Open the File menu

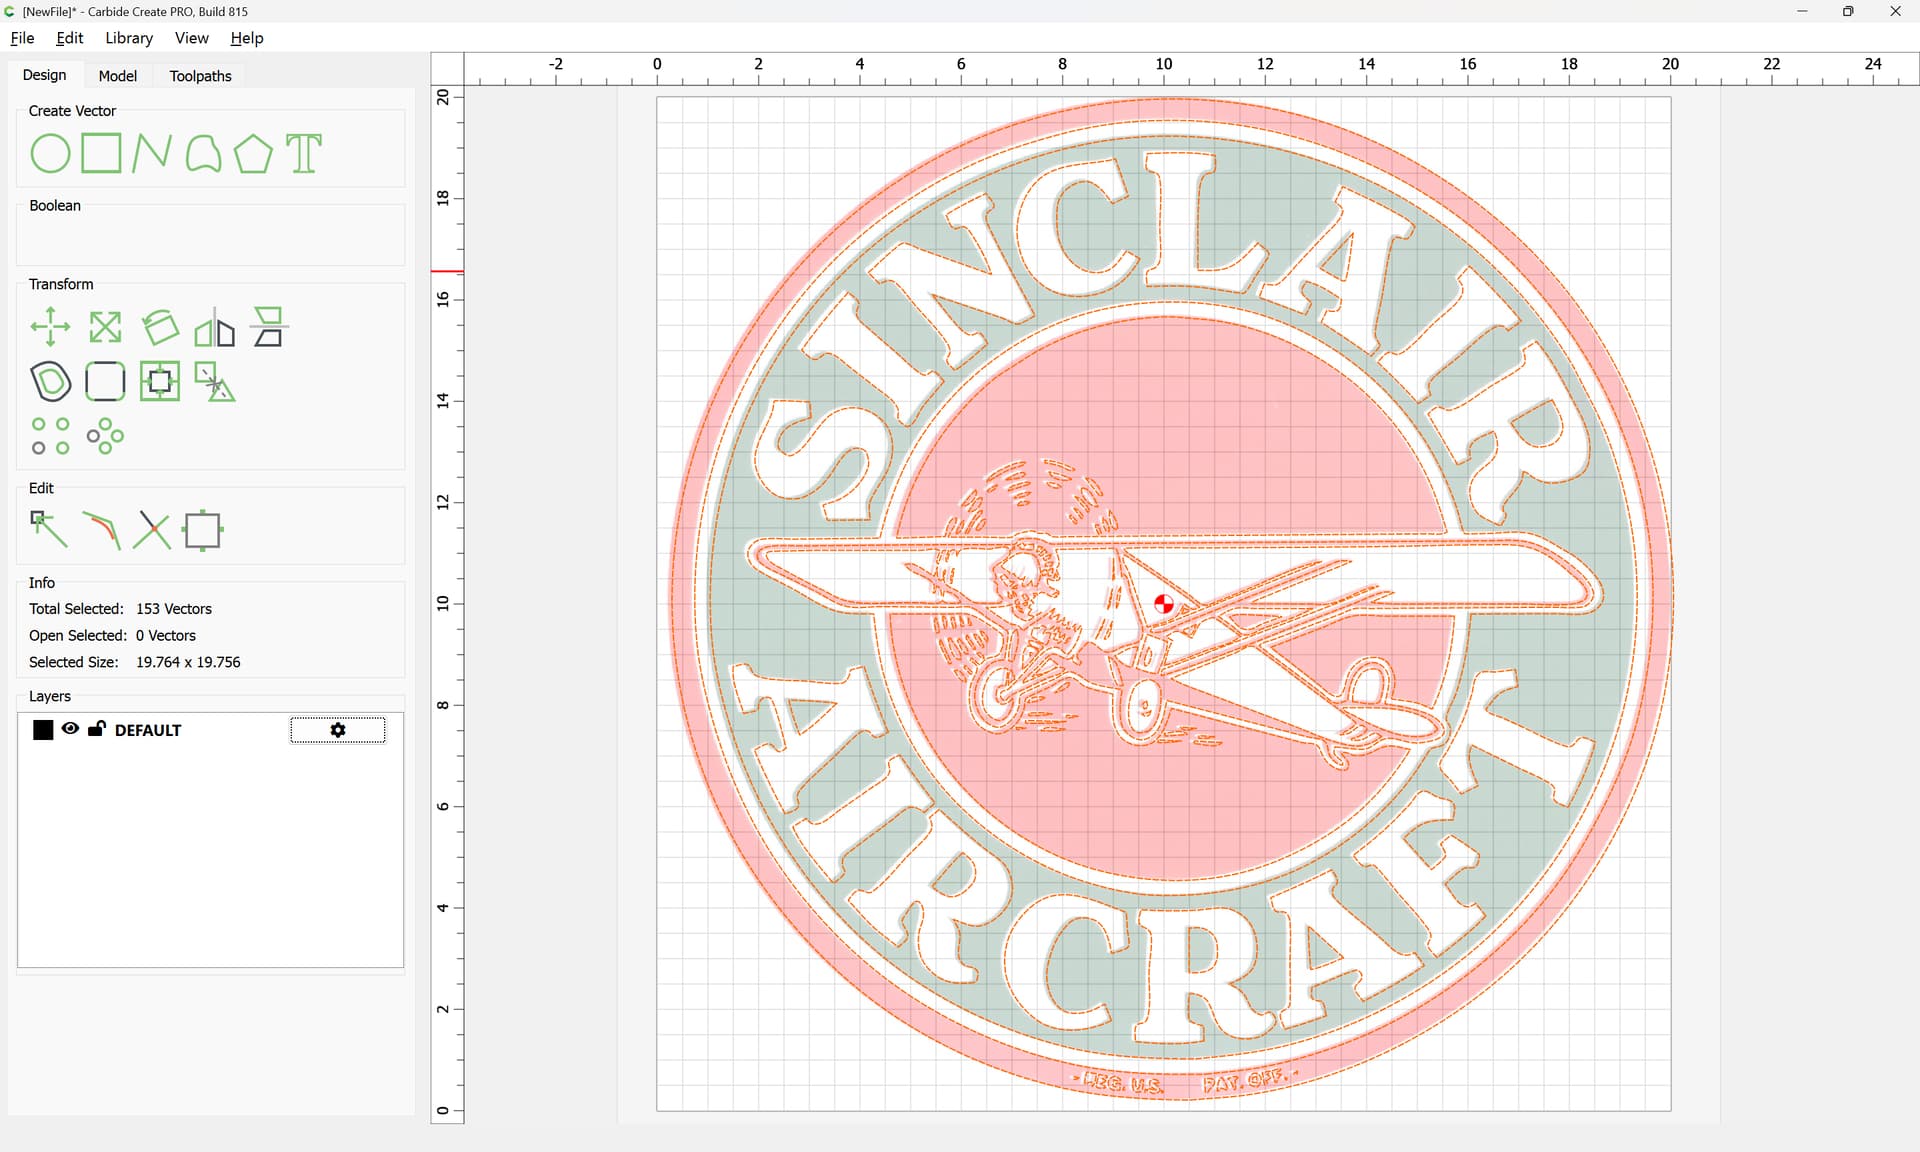pyautogui.click(x=22, y=38)
